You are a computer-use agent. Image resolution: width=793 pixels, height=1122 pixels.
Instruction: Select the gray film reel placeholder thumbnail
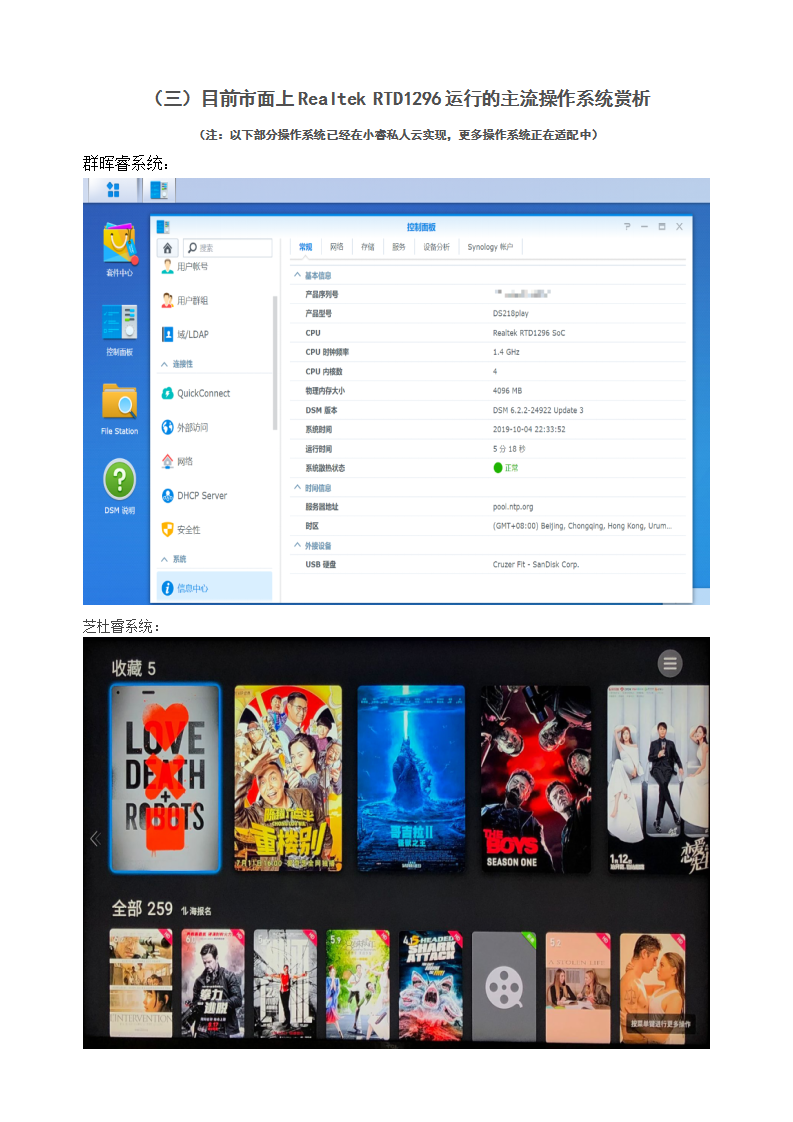tap(504, 986)
